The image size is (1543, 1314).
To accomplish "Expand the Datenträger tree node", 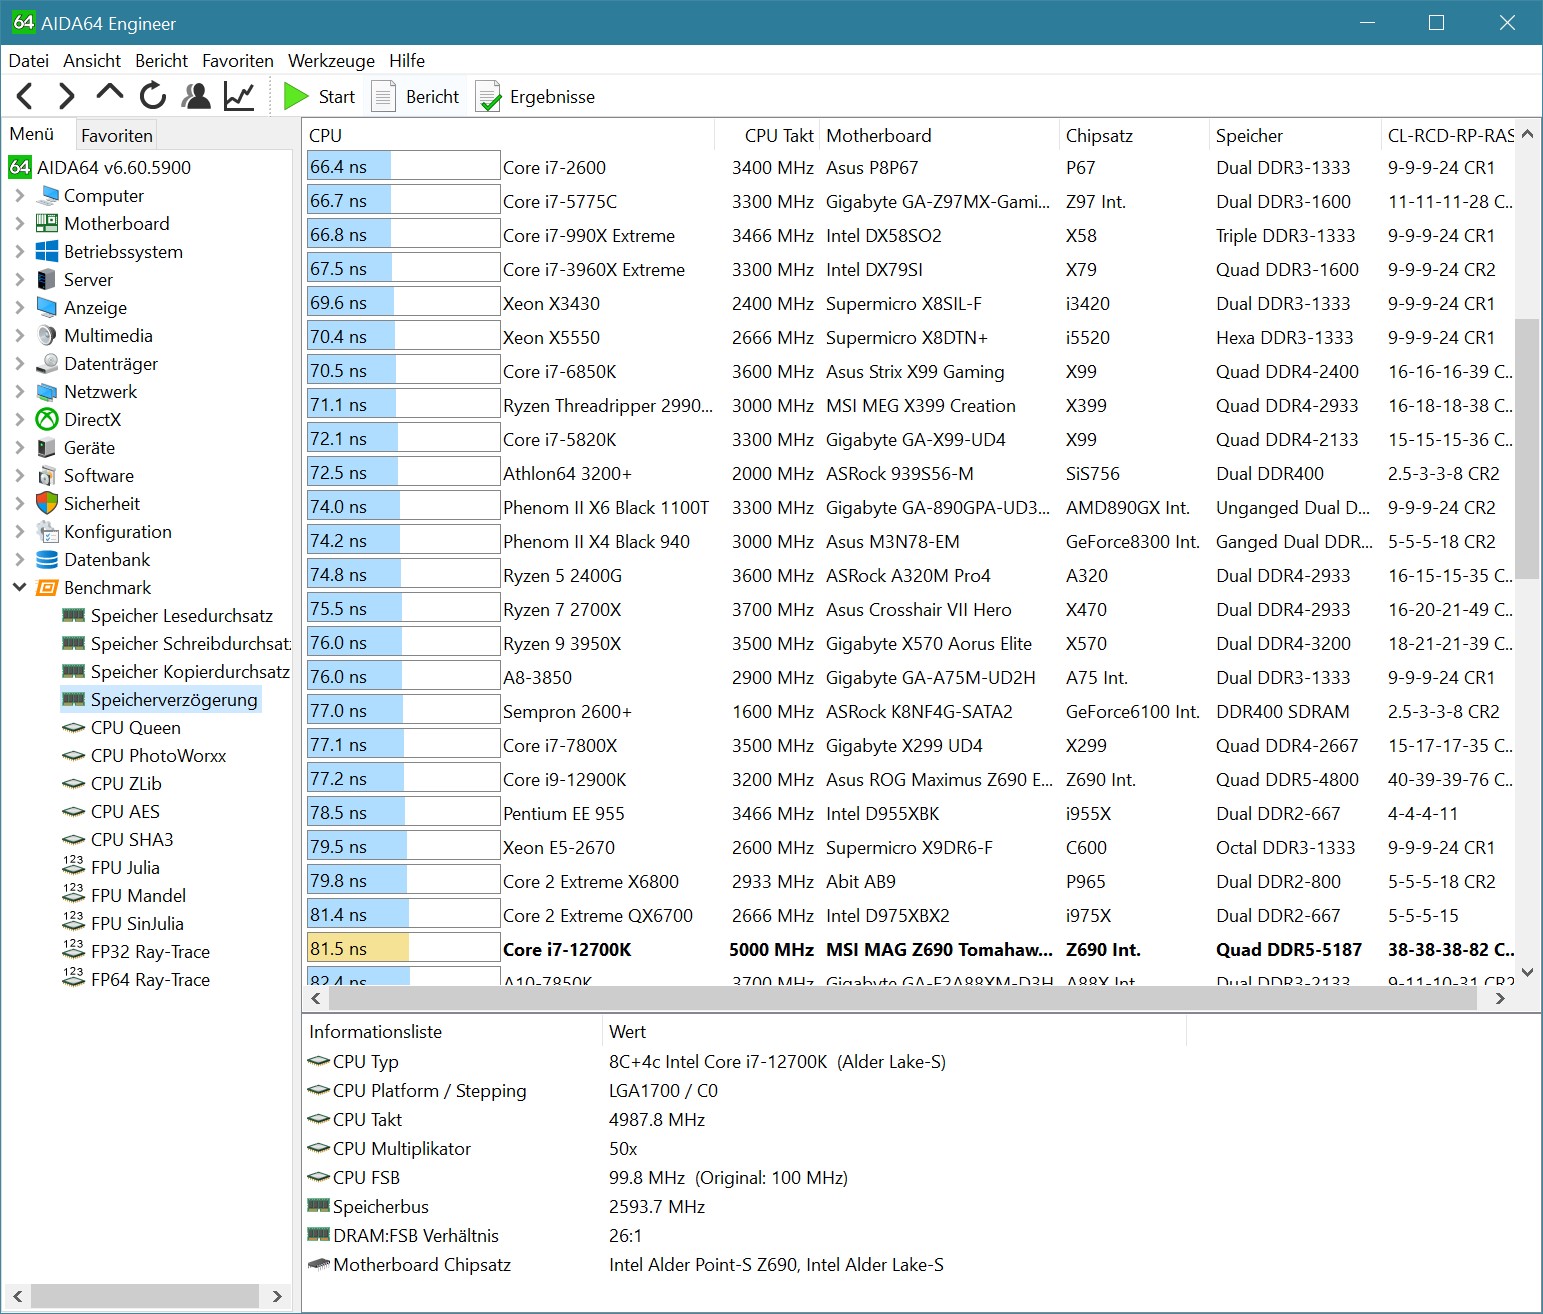I will click(19, 364).
